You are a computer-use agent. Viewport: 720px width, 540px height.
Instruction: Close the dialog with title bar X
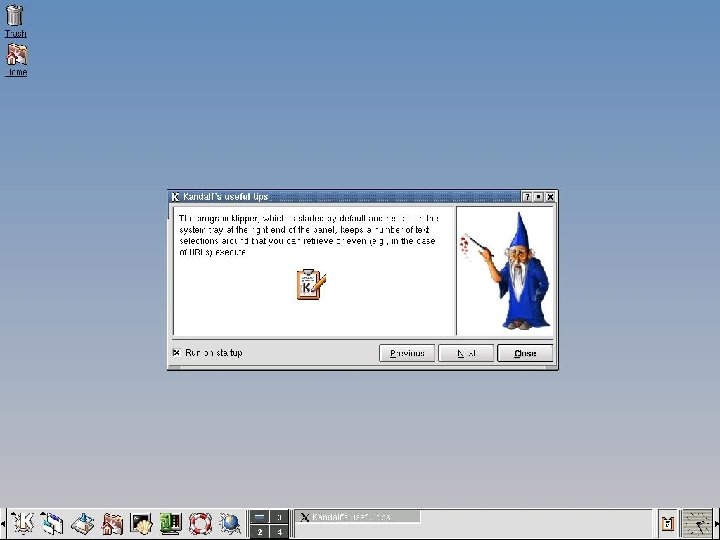(x=550, y=197)
